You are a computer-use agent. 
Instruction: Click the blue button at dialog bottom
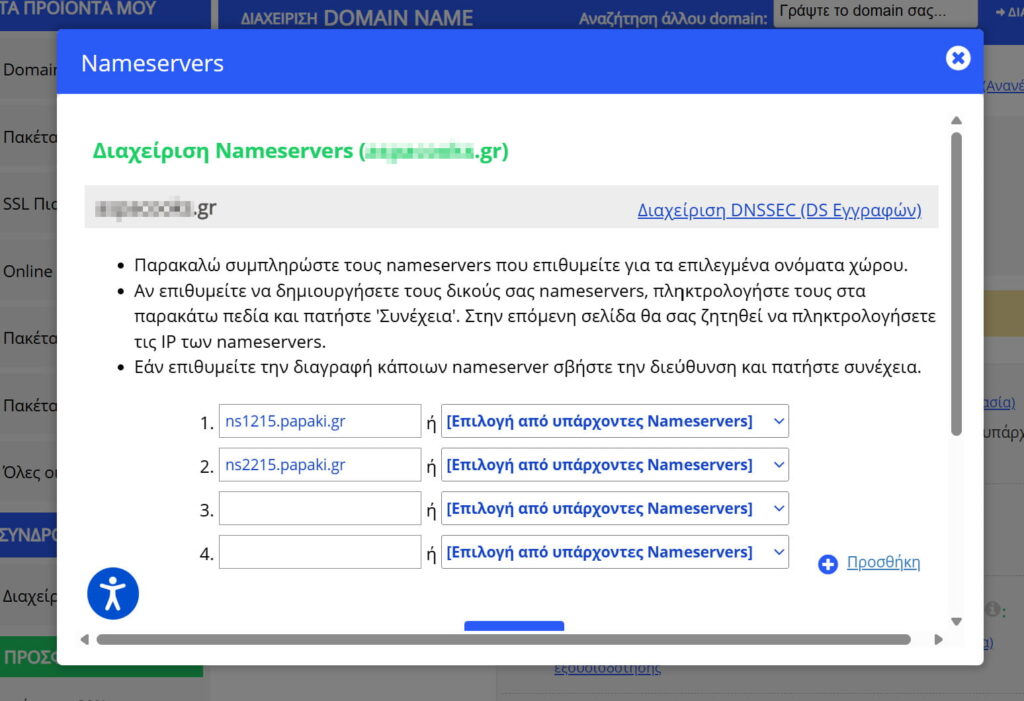514,627
